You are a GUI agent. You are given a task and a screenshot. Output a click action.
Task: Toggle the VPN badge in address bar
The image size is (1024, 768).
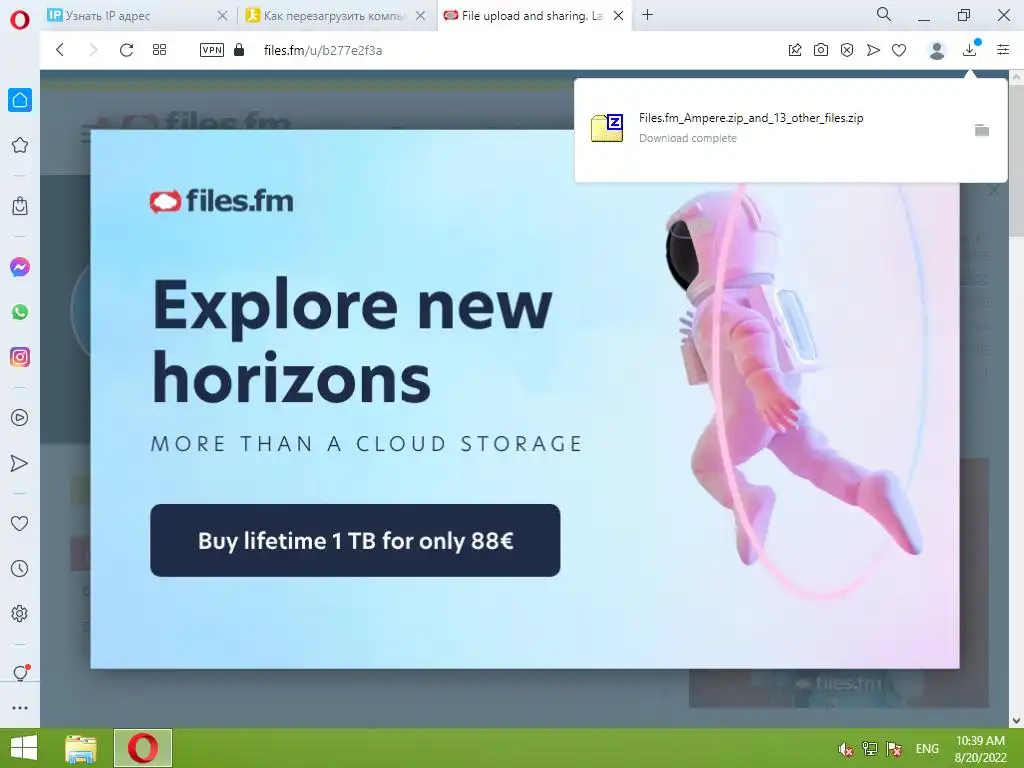(x=212, y=50)
